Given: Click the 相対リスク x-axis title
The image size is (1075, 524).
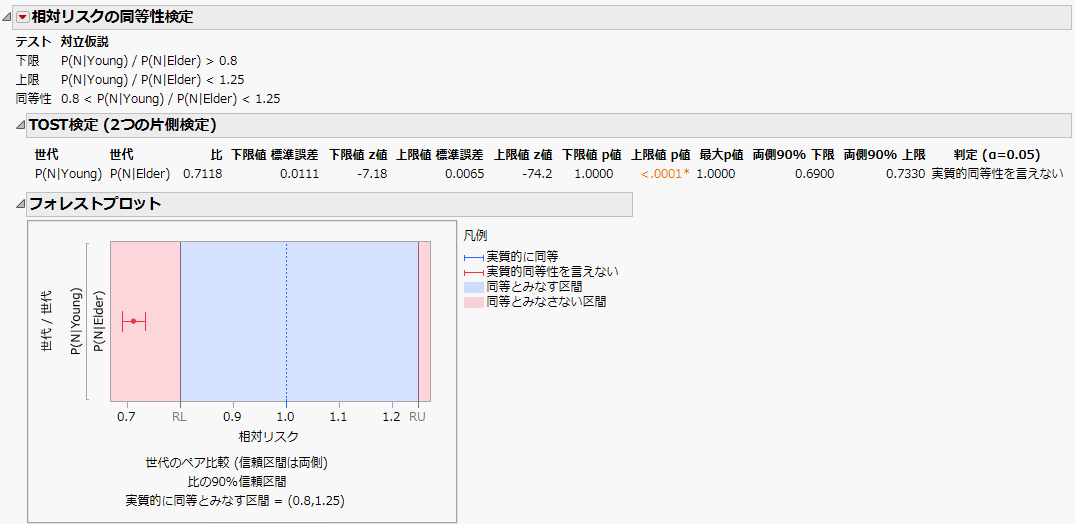Looking at the screenshot, I should 269,436.
